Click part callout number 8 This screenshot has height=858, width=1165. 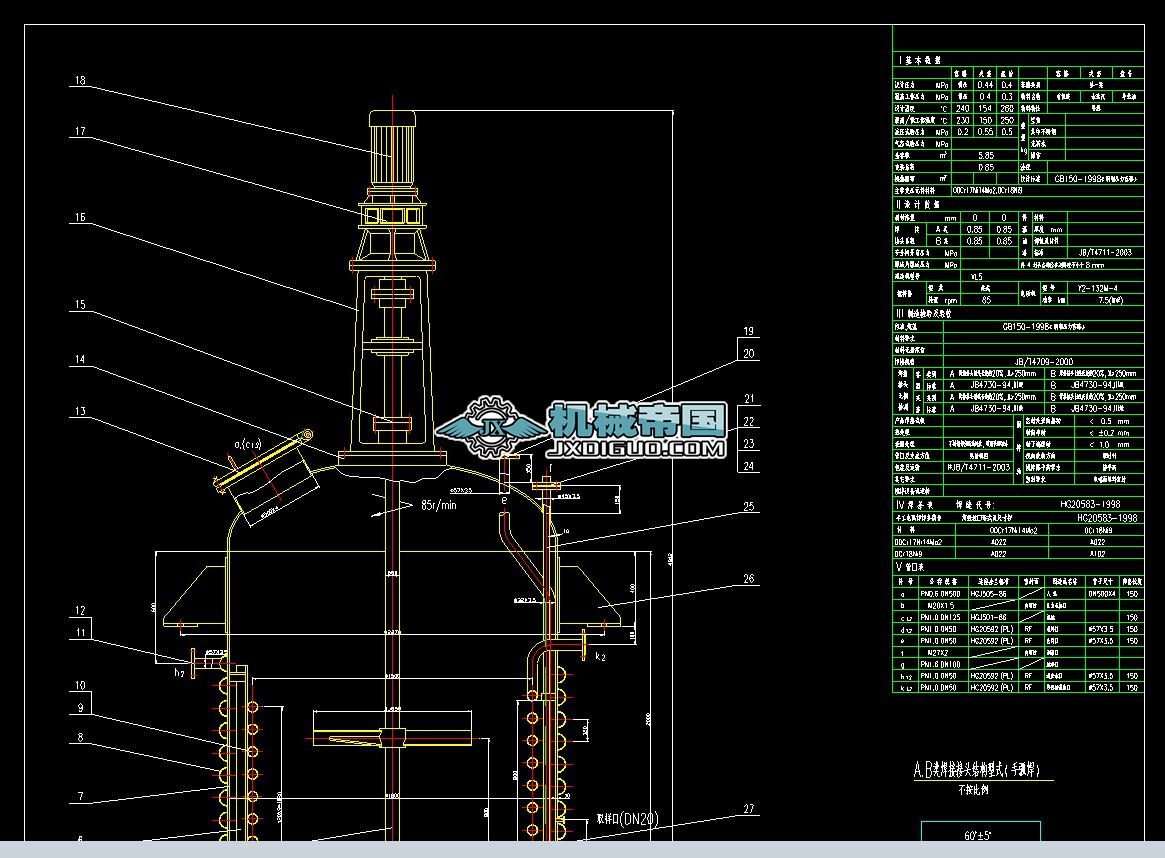pyautogui.click(x=81, y=738)
